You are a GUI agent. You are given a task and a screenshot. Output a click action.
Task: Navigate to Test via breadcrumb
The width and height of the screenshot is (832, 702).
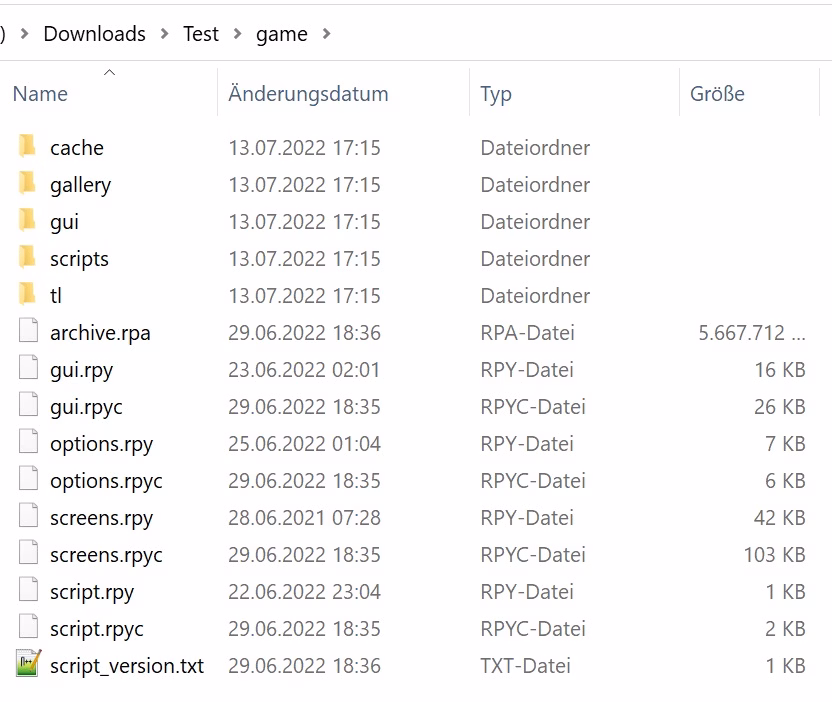200,33
